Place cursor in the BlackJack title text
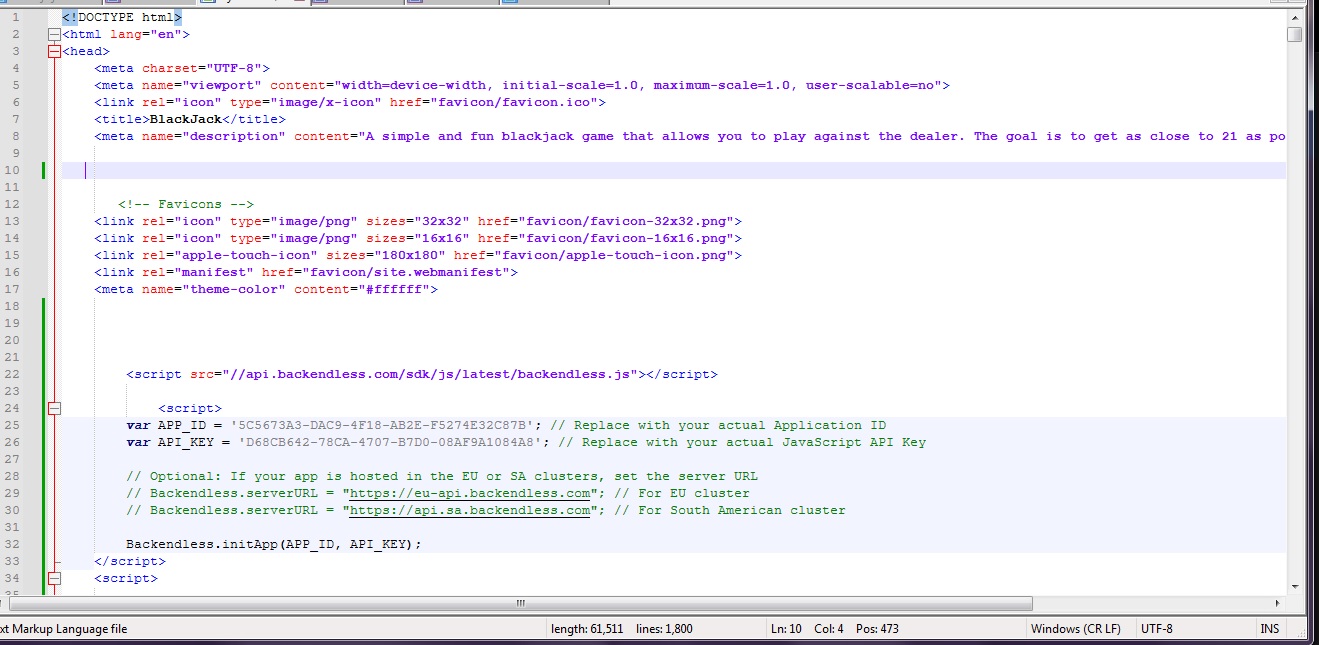Image resolution: width=1319 pixels, height=645 pixels. tap(185, 119)
